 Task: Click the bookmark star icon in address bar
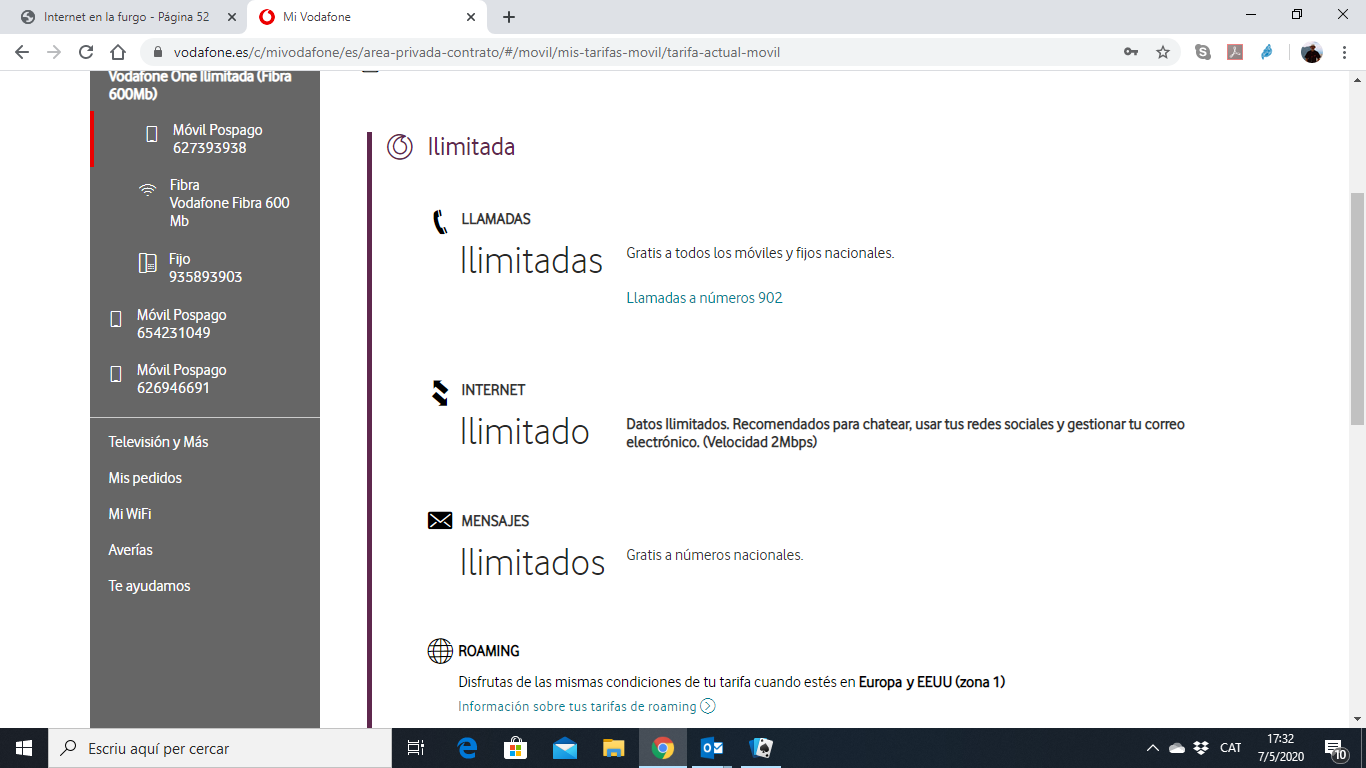pos(1163,52)
